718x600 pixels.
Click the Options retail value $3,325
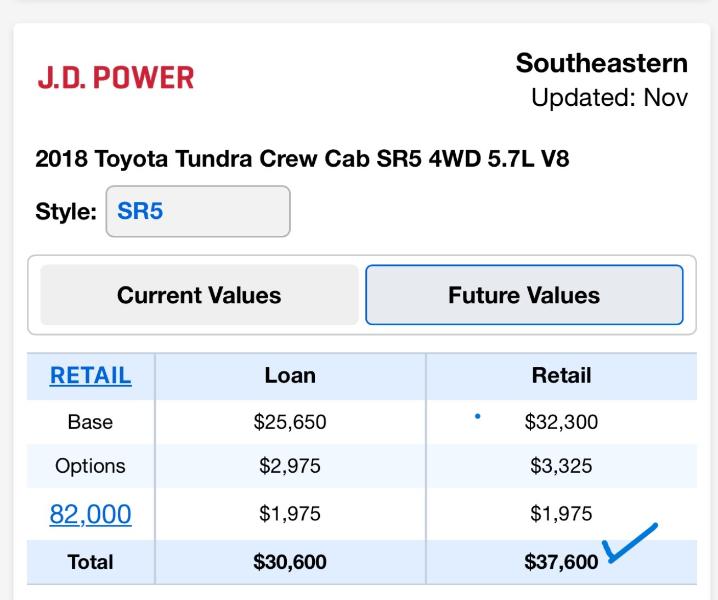click(561, 466)
